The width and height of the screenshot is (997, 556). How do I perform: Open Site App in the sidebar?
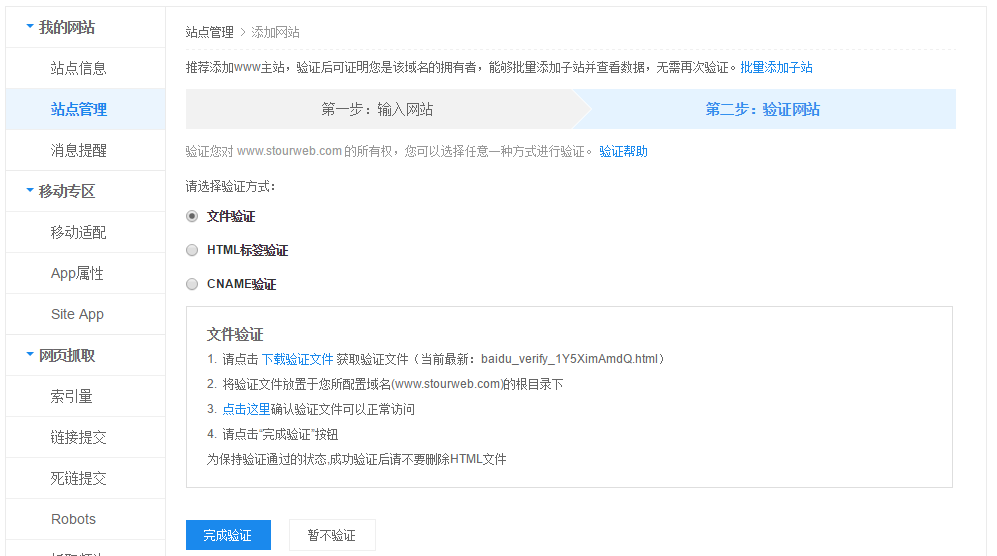(77, 314)
